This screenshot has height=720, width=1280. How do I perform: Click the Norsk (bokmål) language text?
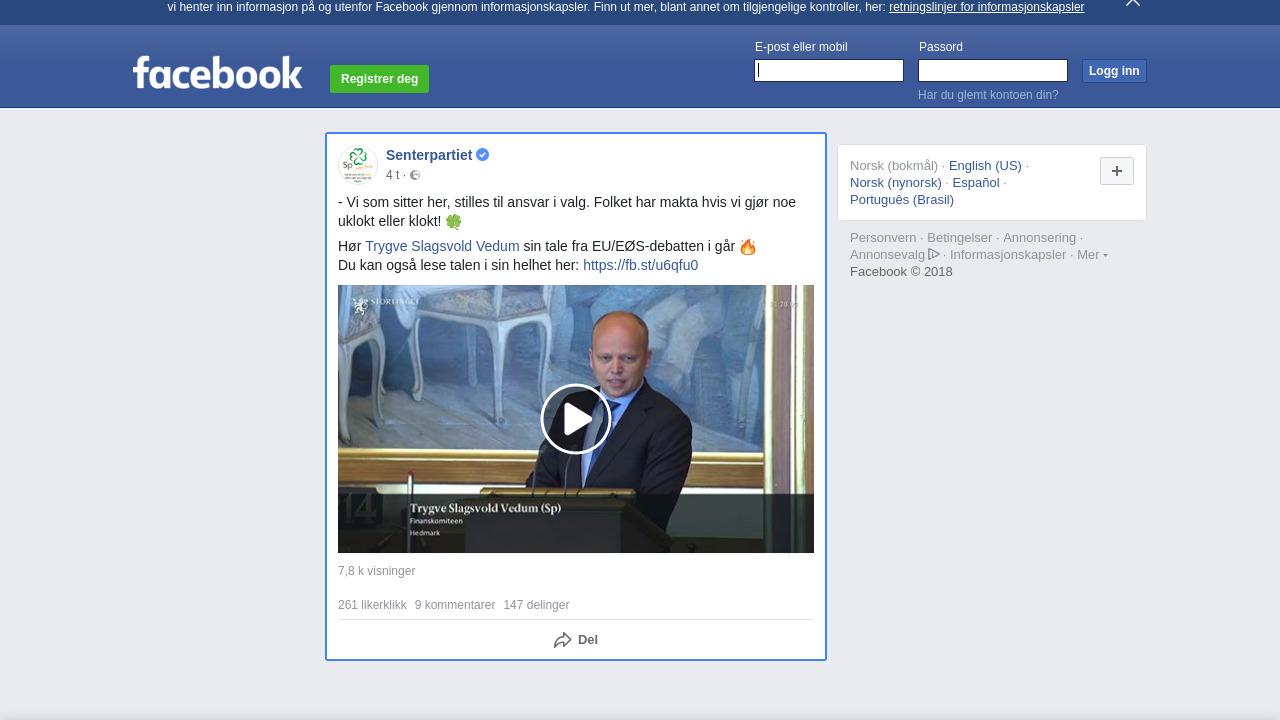click(894, 166)
